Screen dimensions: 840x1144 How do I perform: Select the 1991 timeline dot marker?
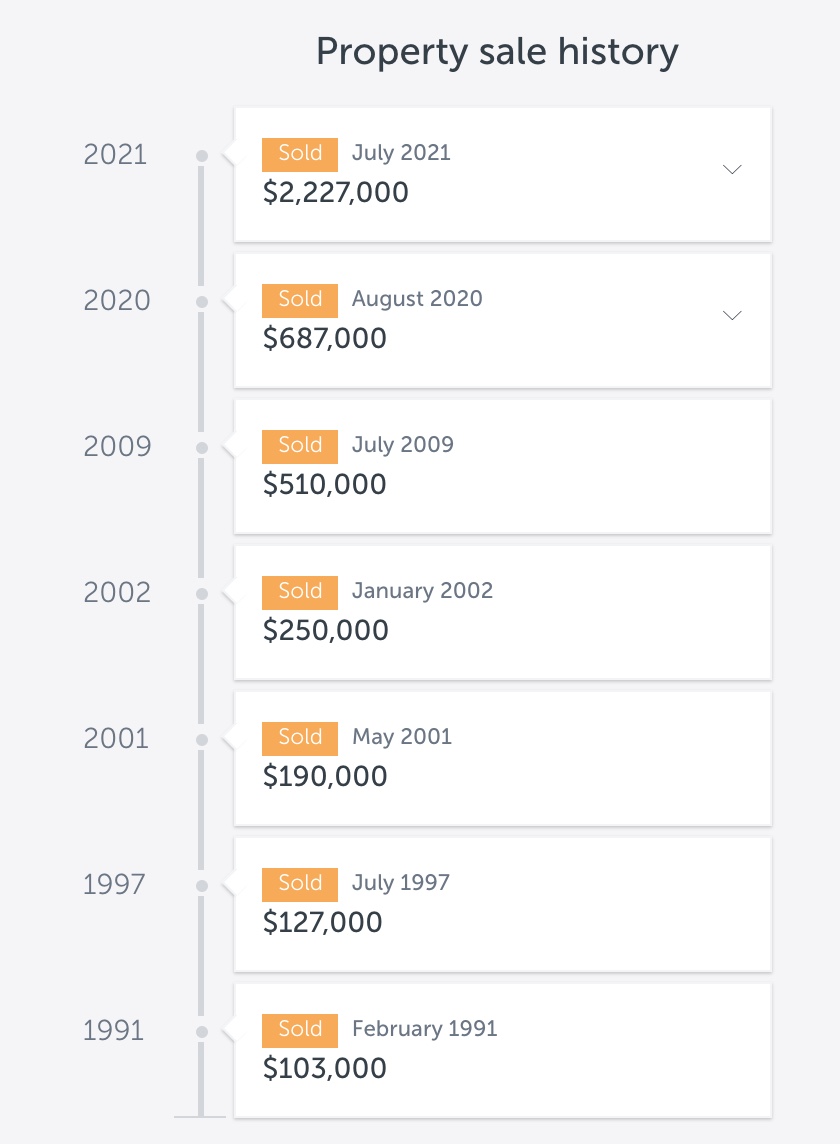tap(202, 1032)
